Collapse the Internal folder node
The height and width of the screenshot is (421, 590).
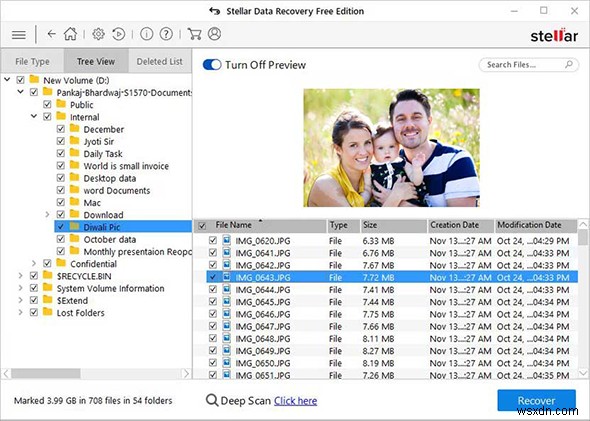[x=34, y=116]
